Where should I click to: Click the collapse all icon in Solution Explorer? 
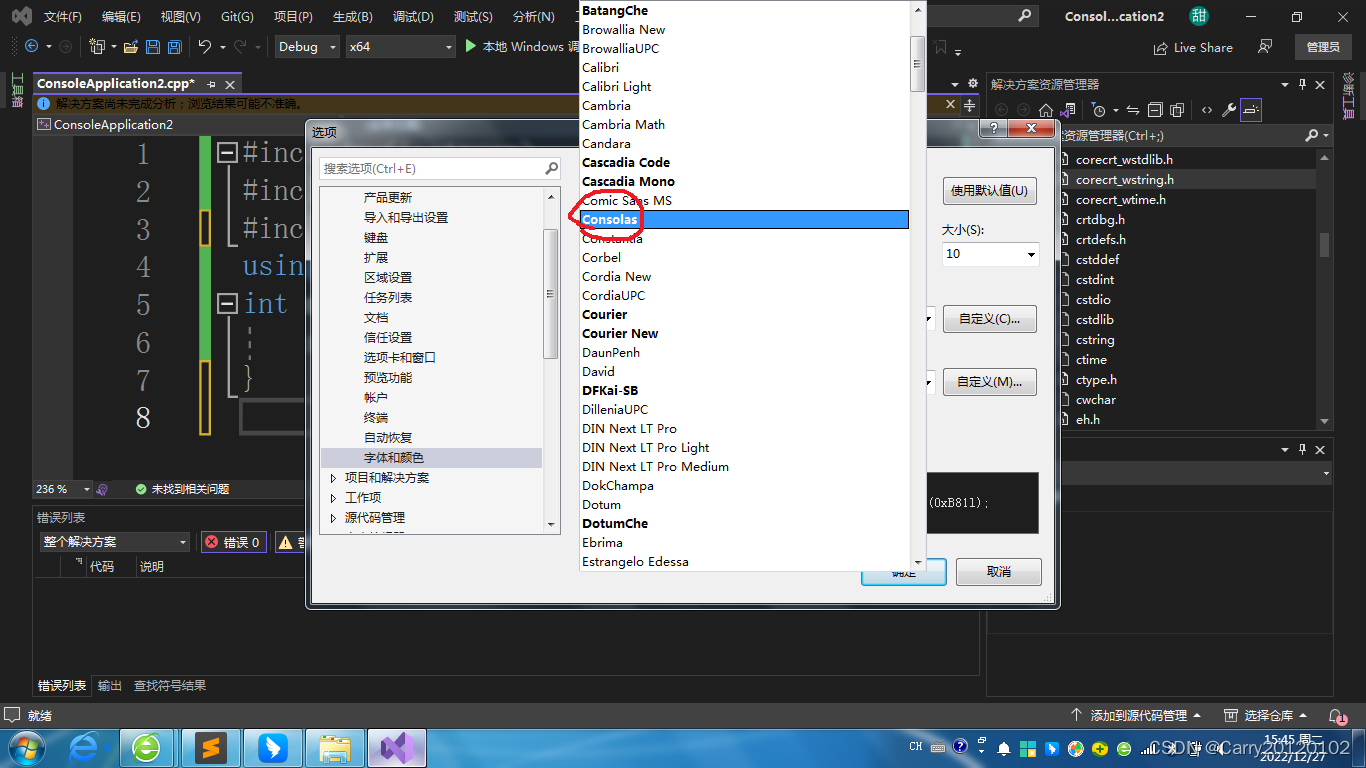point(1155,110)
